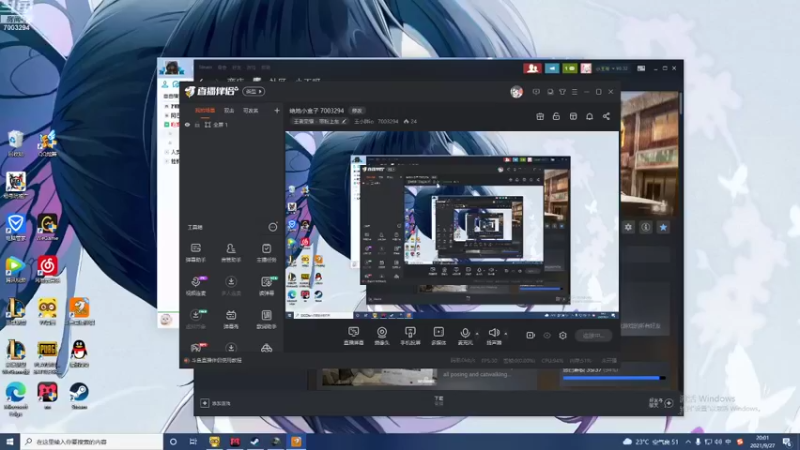
Task: Click the 修改 button next to the room title
Action: [357, 111]
